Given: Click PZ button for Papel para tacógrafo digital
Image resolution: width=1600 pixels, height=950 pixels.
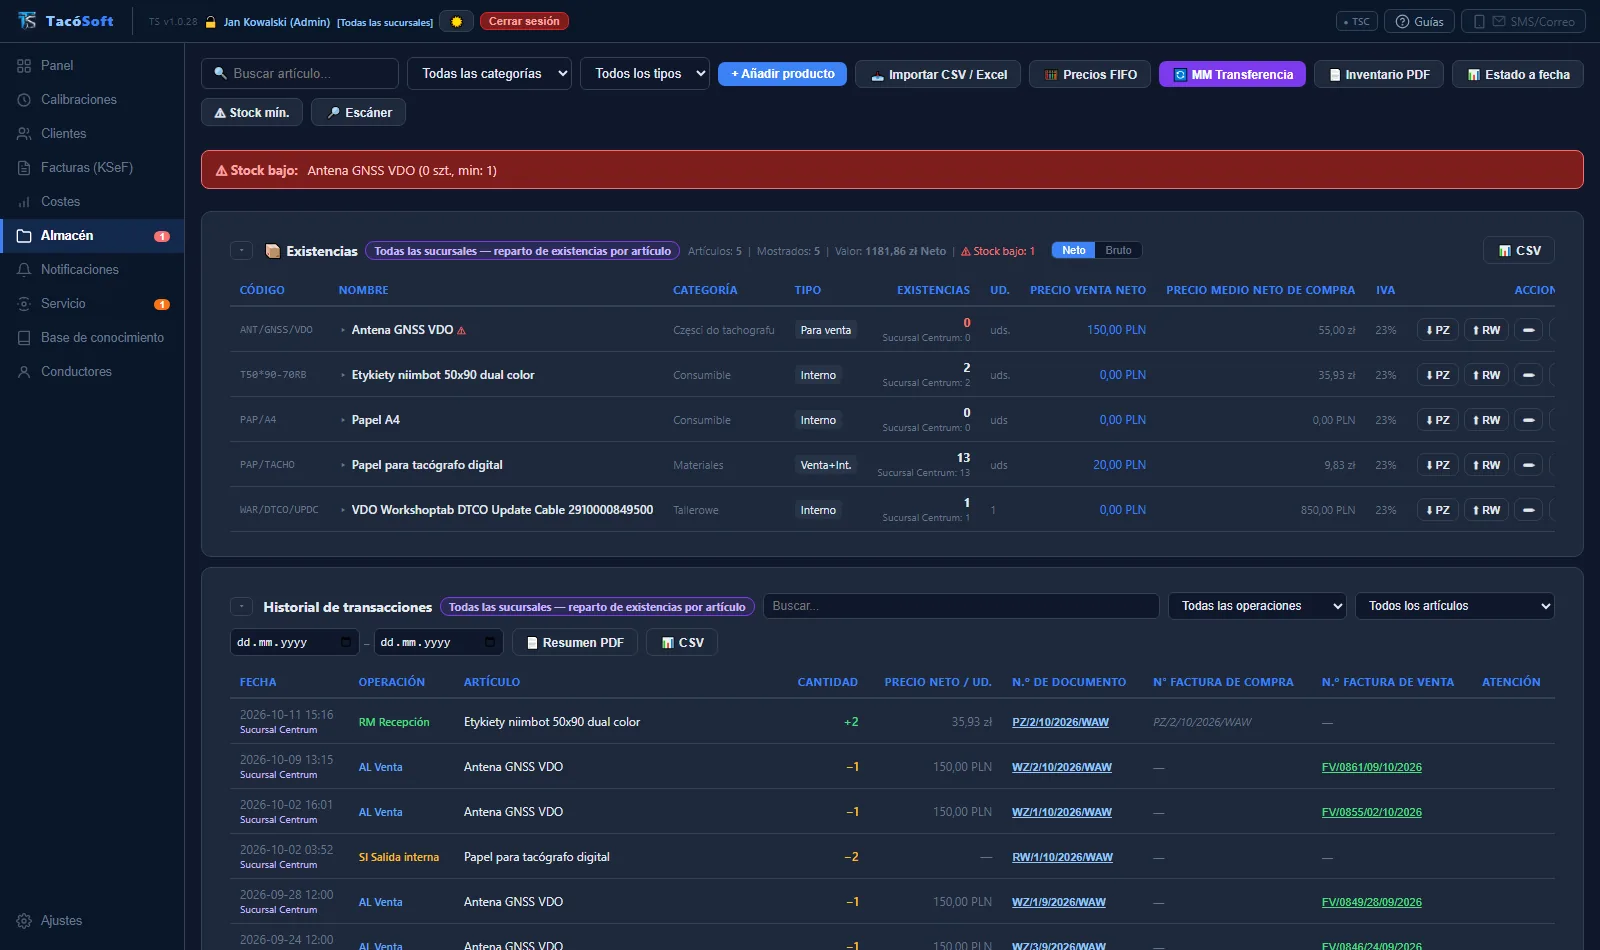Looking at the screenshot, I should [x=1437, y=465].
